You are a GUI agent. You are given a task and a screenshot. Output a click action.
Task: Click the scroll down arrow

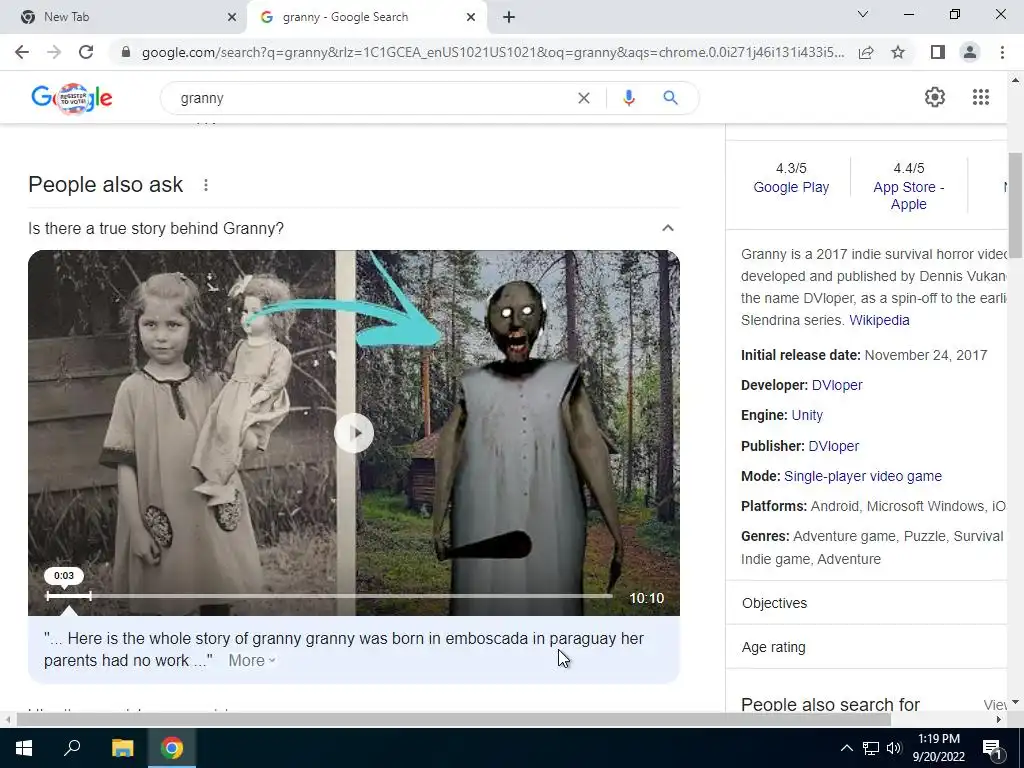click(1015, 703)
